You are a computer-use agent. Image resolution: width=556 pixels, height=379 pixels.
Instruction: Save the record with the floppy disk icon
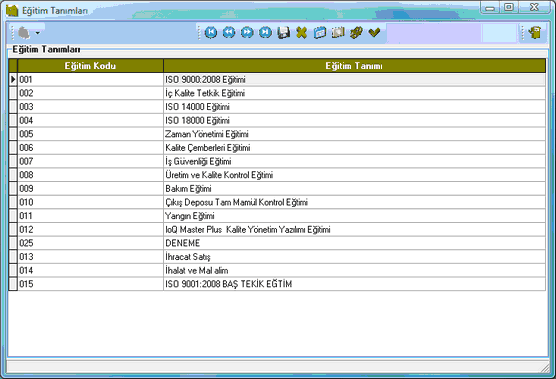(x=283, y=33)
